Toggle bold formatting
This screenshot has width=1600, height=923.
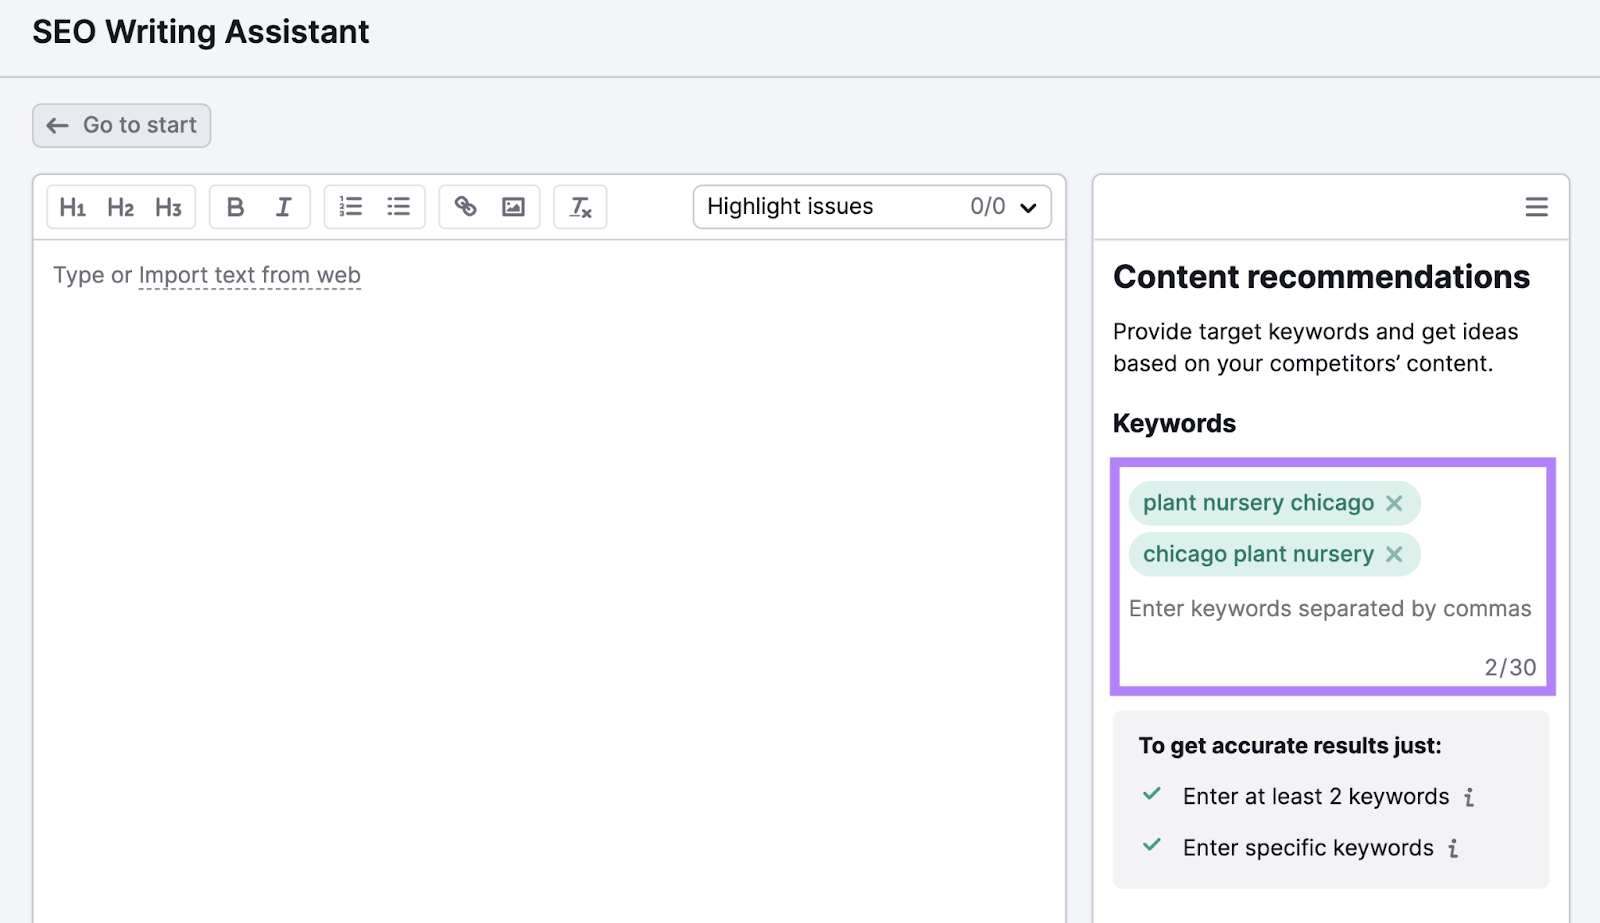tap(235, 207)
